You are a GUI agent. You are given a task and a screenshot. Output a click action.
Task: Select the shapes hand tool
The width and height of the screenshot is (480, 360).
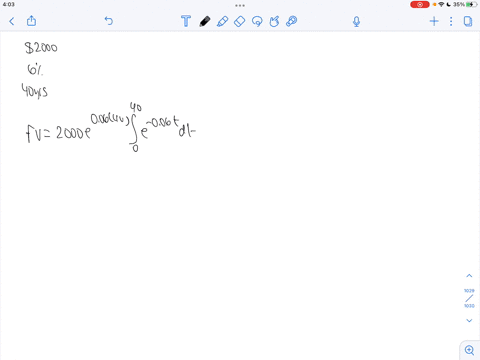[x=274, y=21]
